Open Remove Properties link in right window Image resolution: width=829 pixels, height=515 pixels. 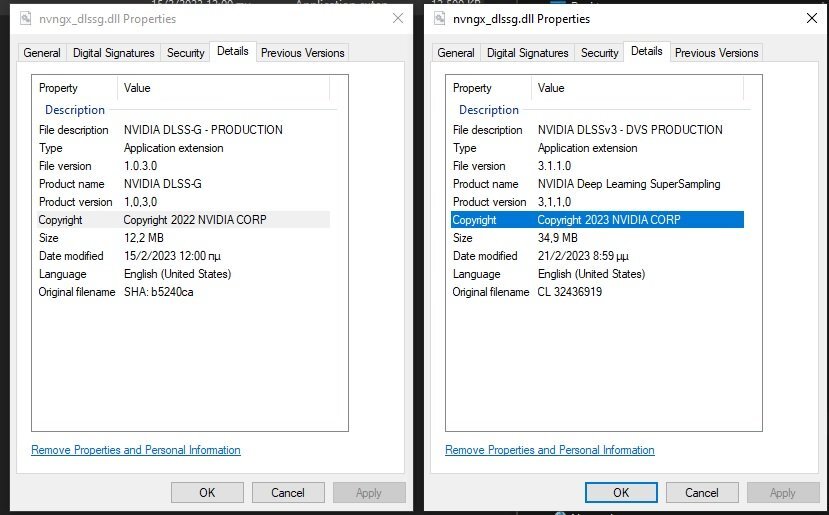(550, 450)
